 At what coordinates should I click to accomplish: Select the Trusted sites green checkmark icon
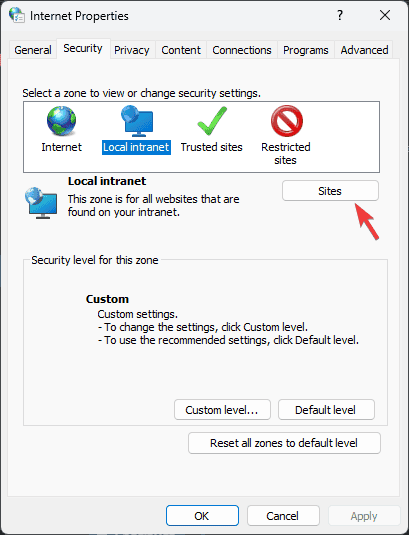click(212, 121)
